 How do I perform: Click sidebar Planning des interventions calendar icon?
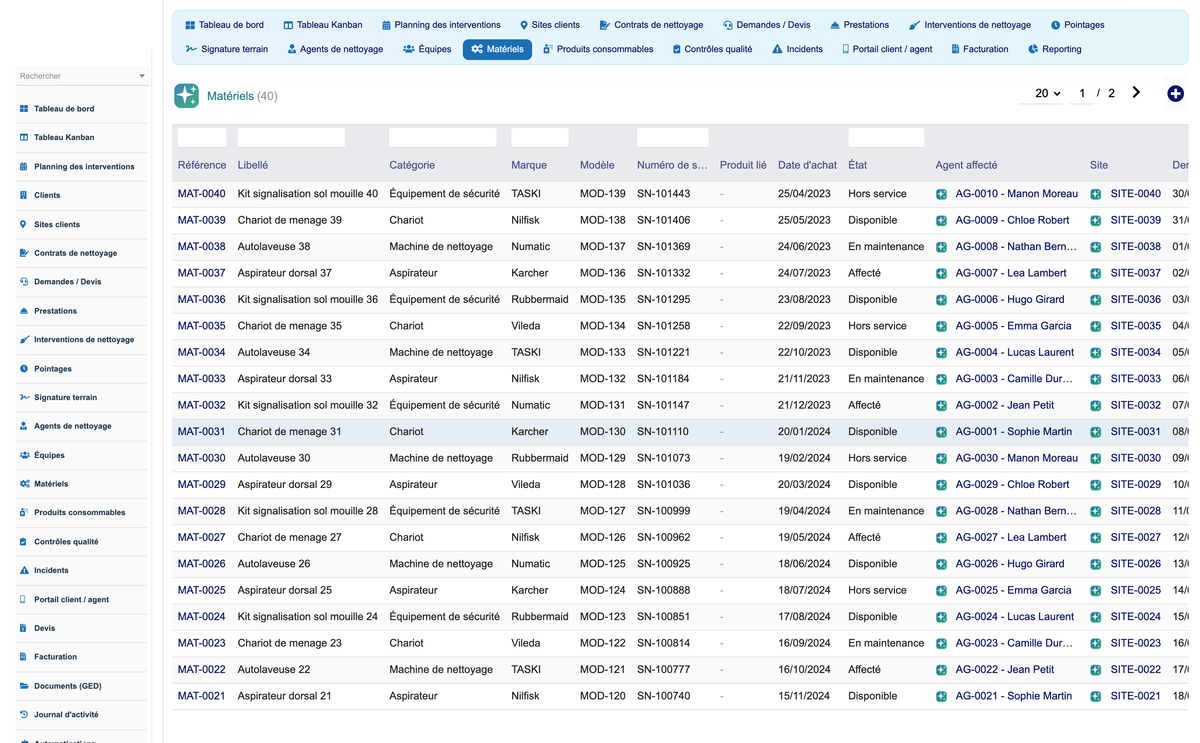[x=24, y=167]
